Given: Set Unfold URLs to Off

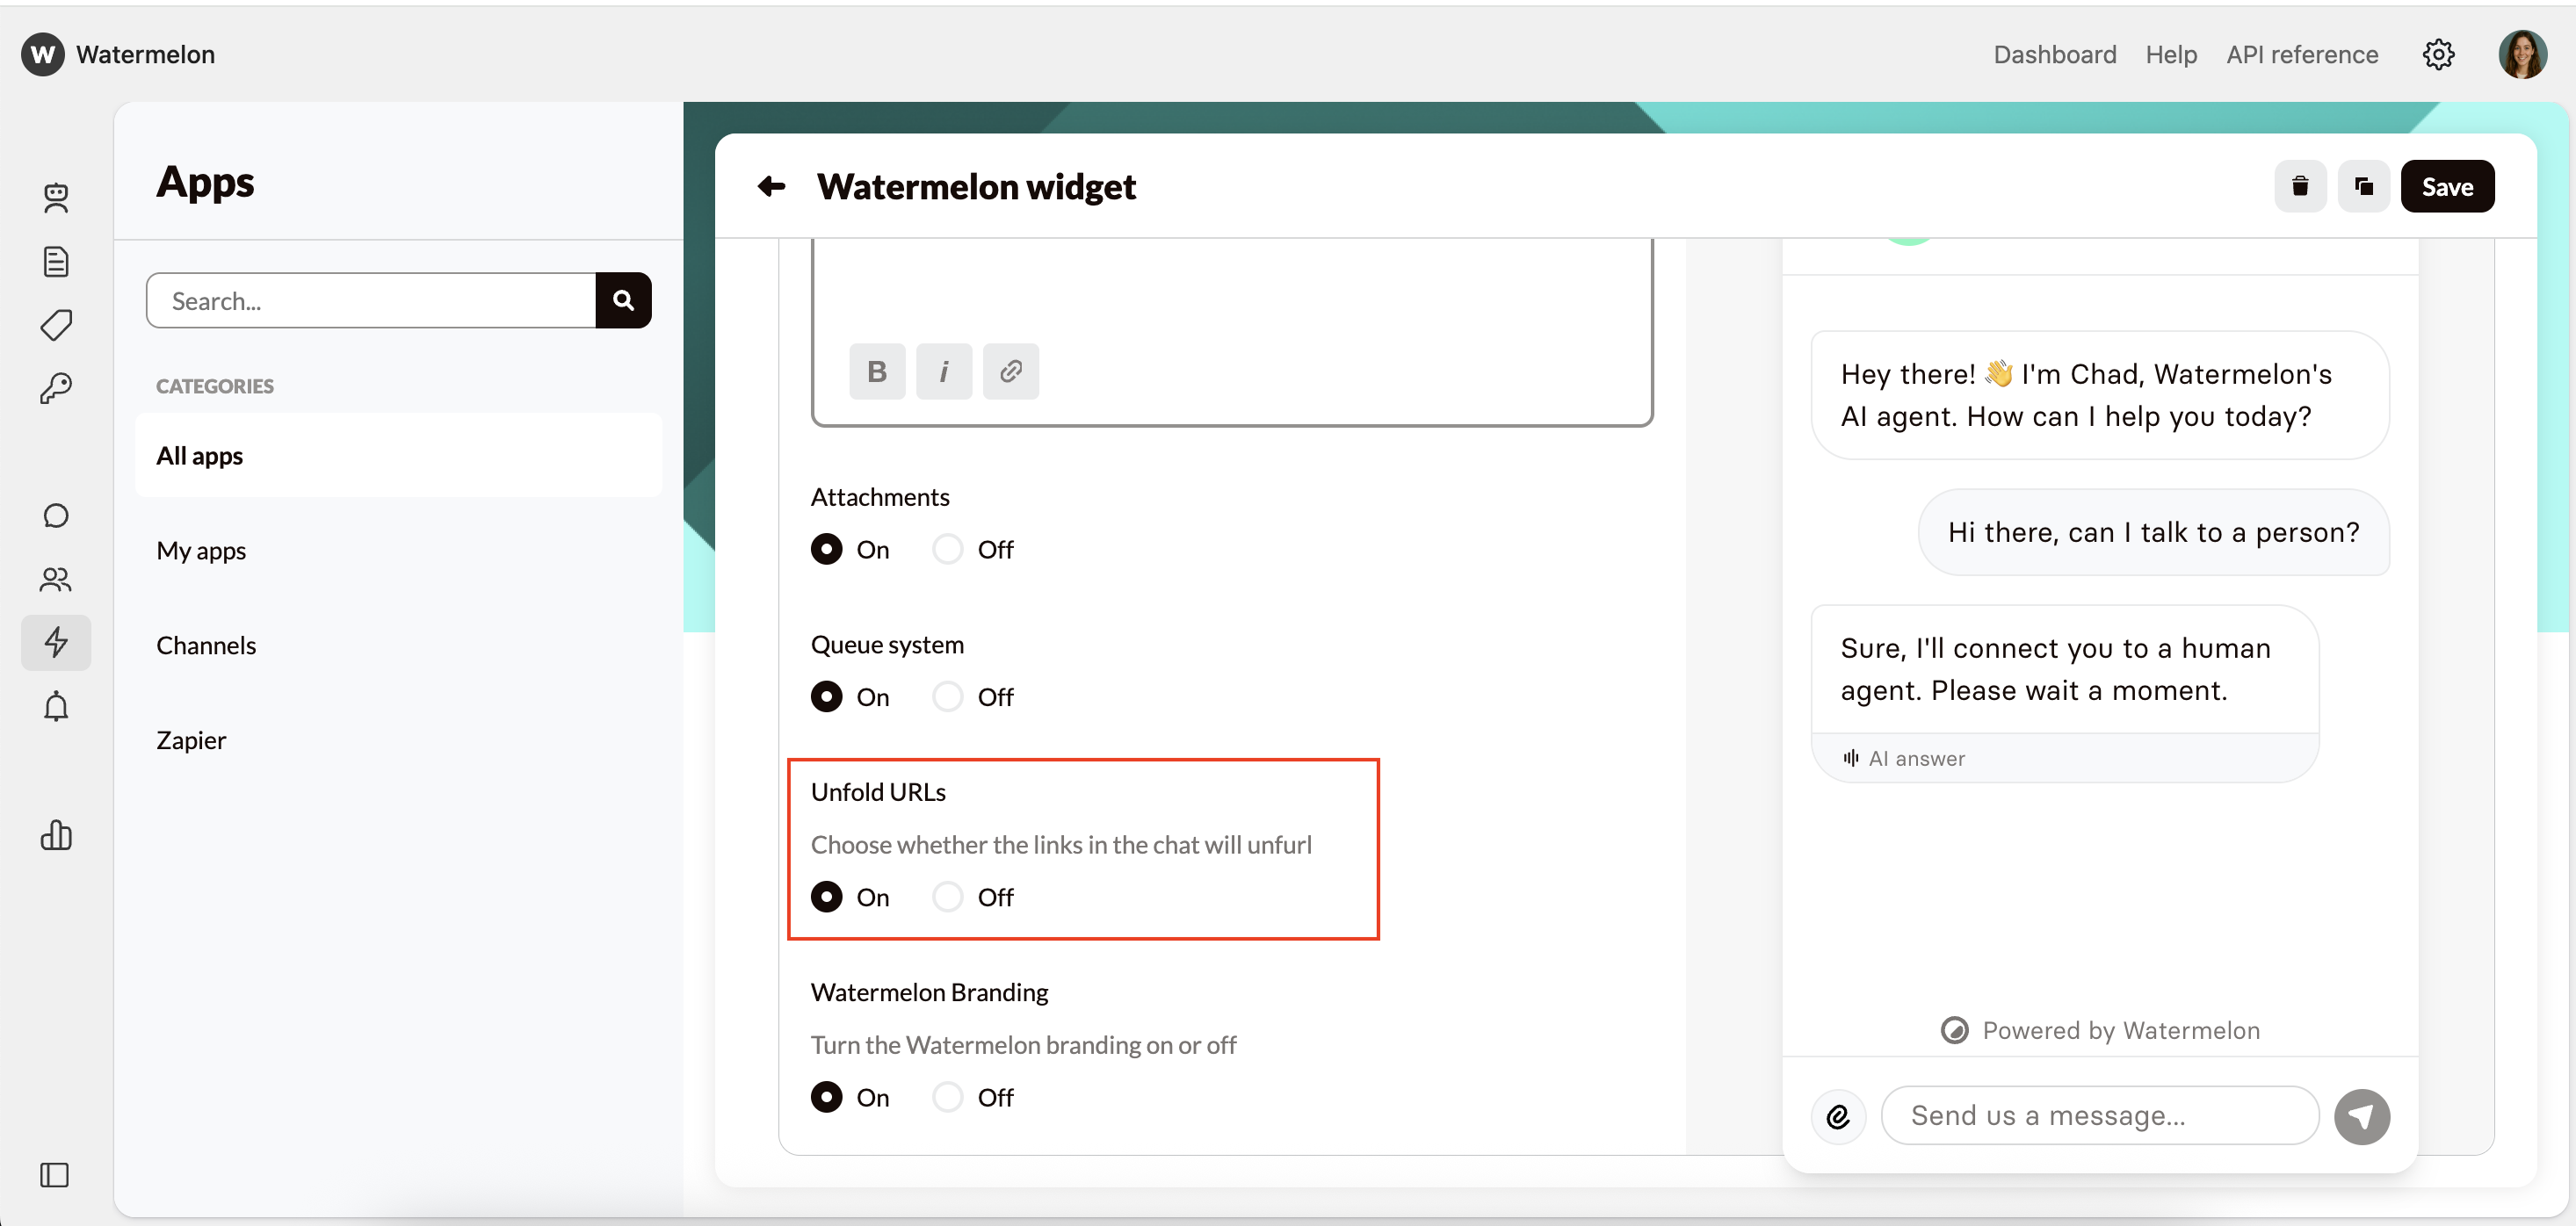Looking at the screenshot, I should coord(947,897).
